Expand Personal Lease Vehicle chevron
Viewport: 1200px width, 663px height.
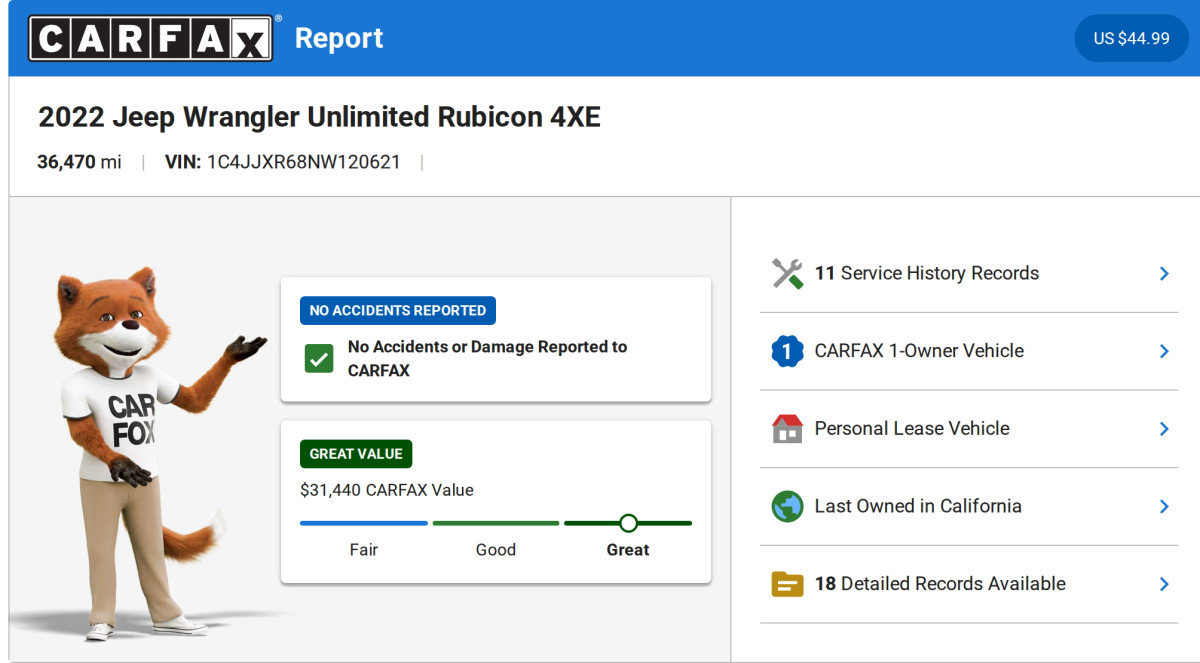pos(1164,428)
